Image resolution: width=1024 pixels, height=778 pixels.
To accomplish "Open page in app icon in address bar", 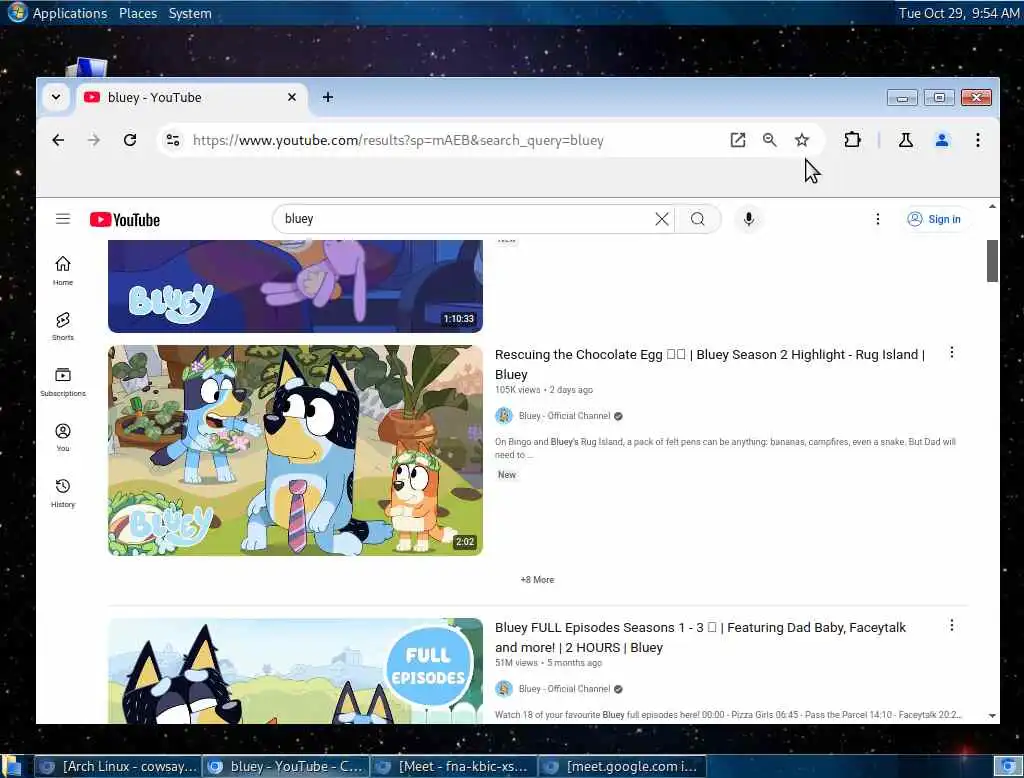I will 738,140.
